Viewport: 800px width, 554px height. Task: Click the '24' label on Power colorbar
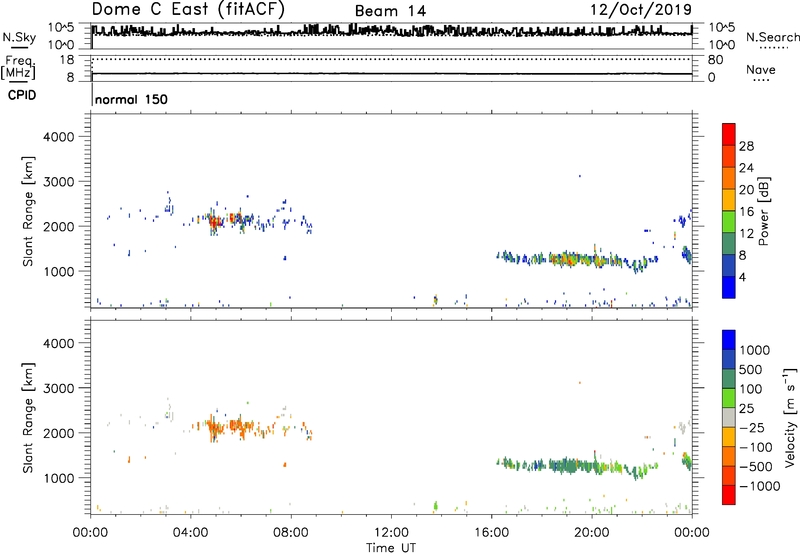746,168
